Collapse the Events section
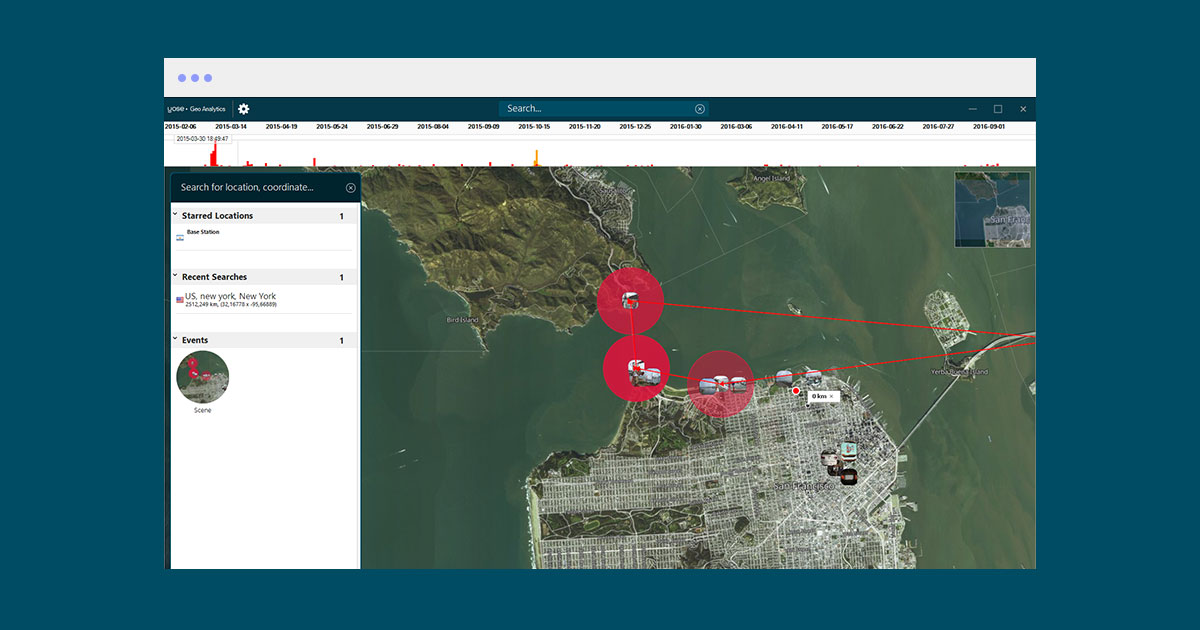The width and height of the screenshot is (1200, 630). coord(175,340)
